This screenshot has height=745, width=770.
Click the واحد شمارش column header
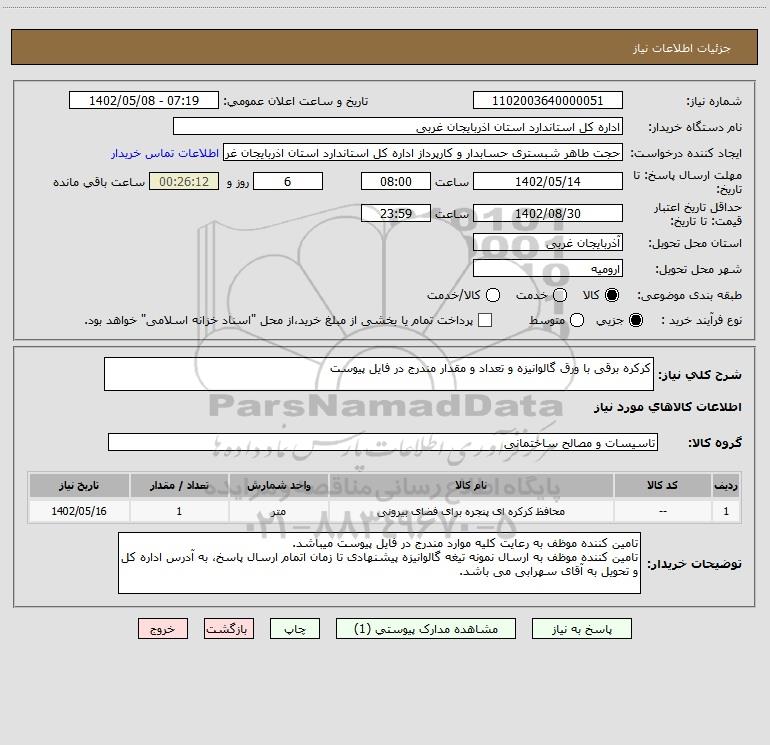point(278,485)
